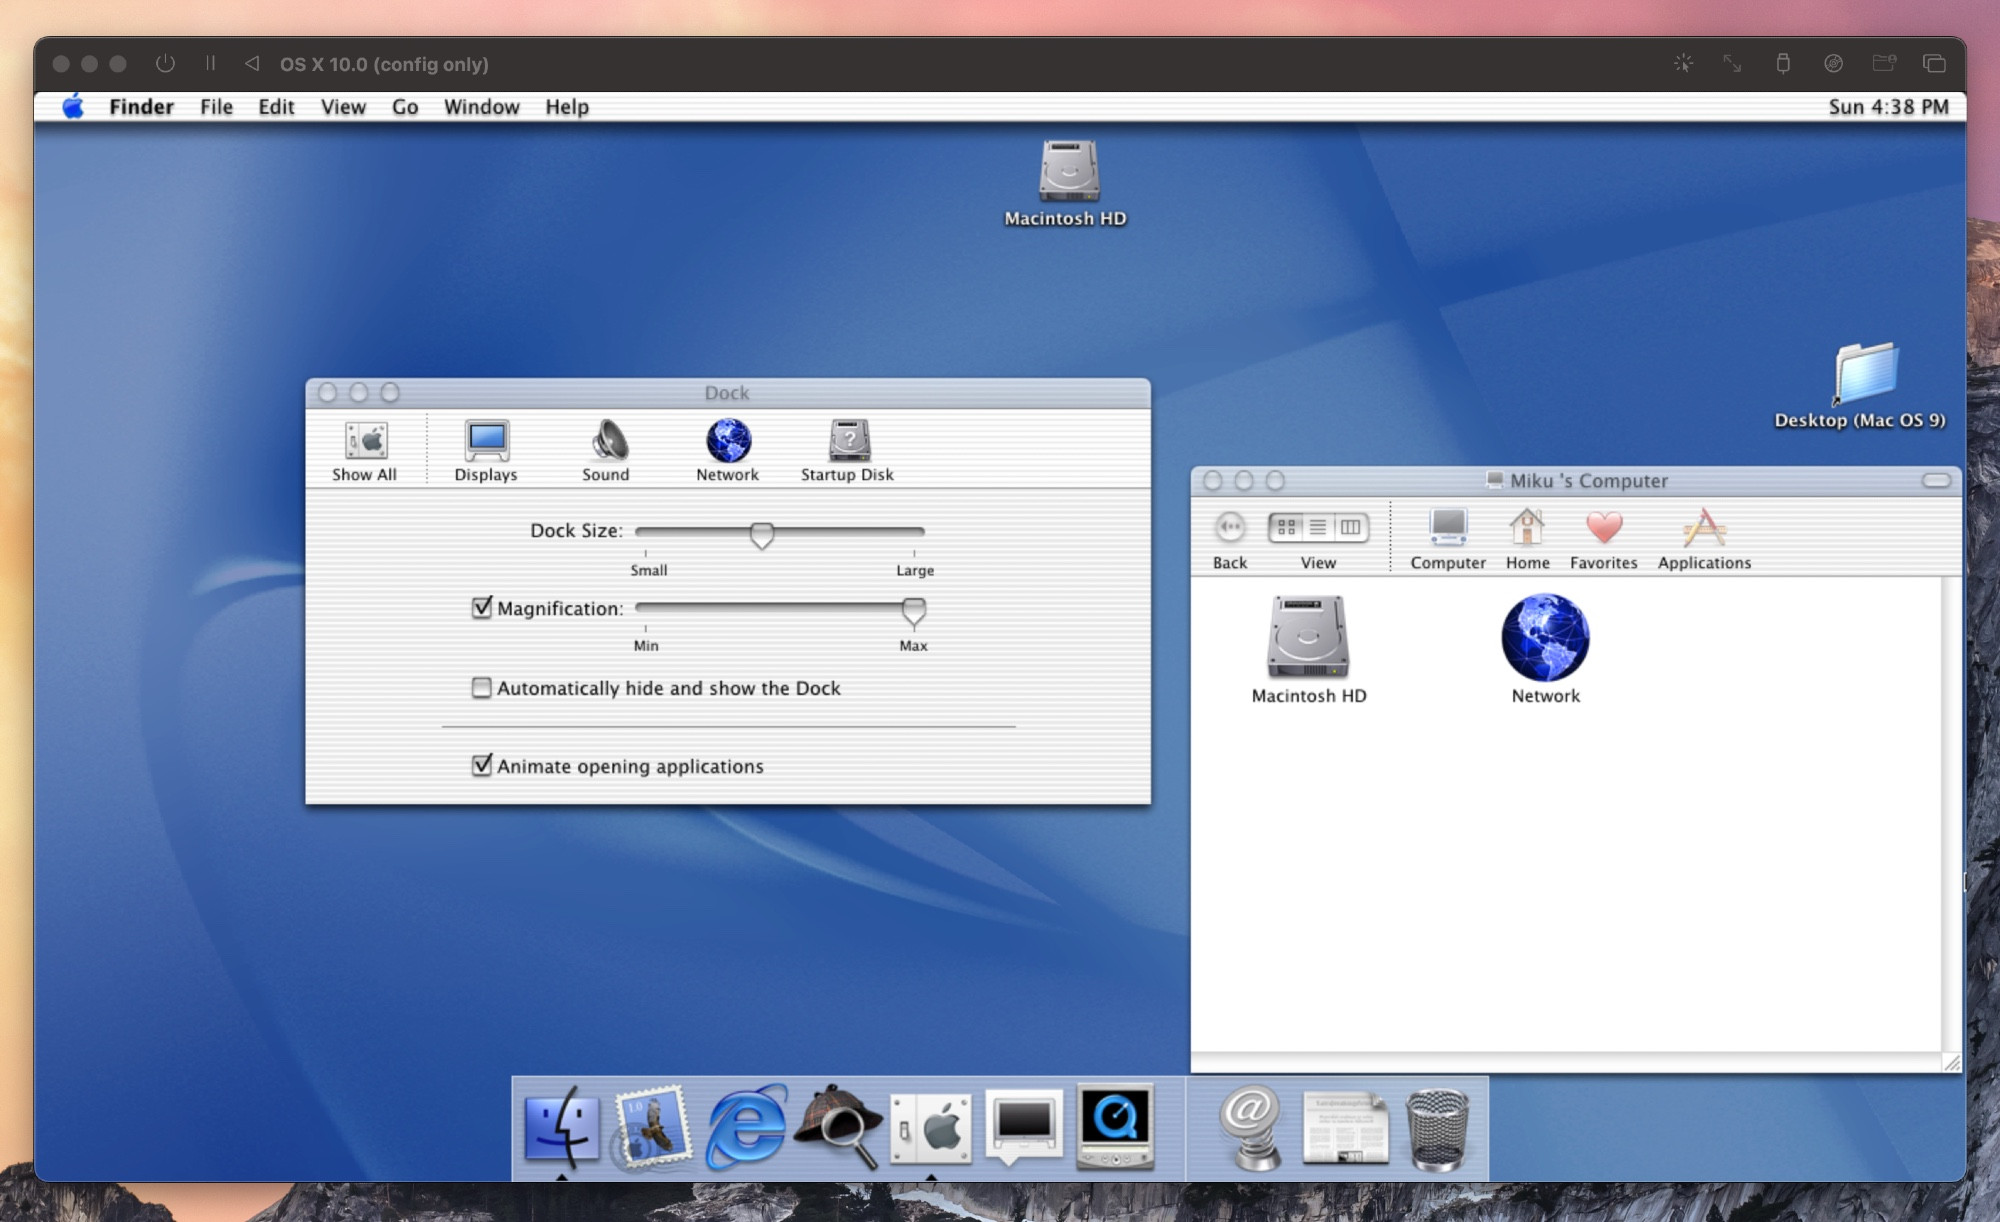2000x1222 pixels.
Task: Click System Preferences icon in the Dock
Action: [931, 1128]
